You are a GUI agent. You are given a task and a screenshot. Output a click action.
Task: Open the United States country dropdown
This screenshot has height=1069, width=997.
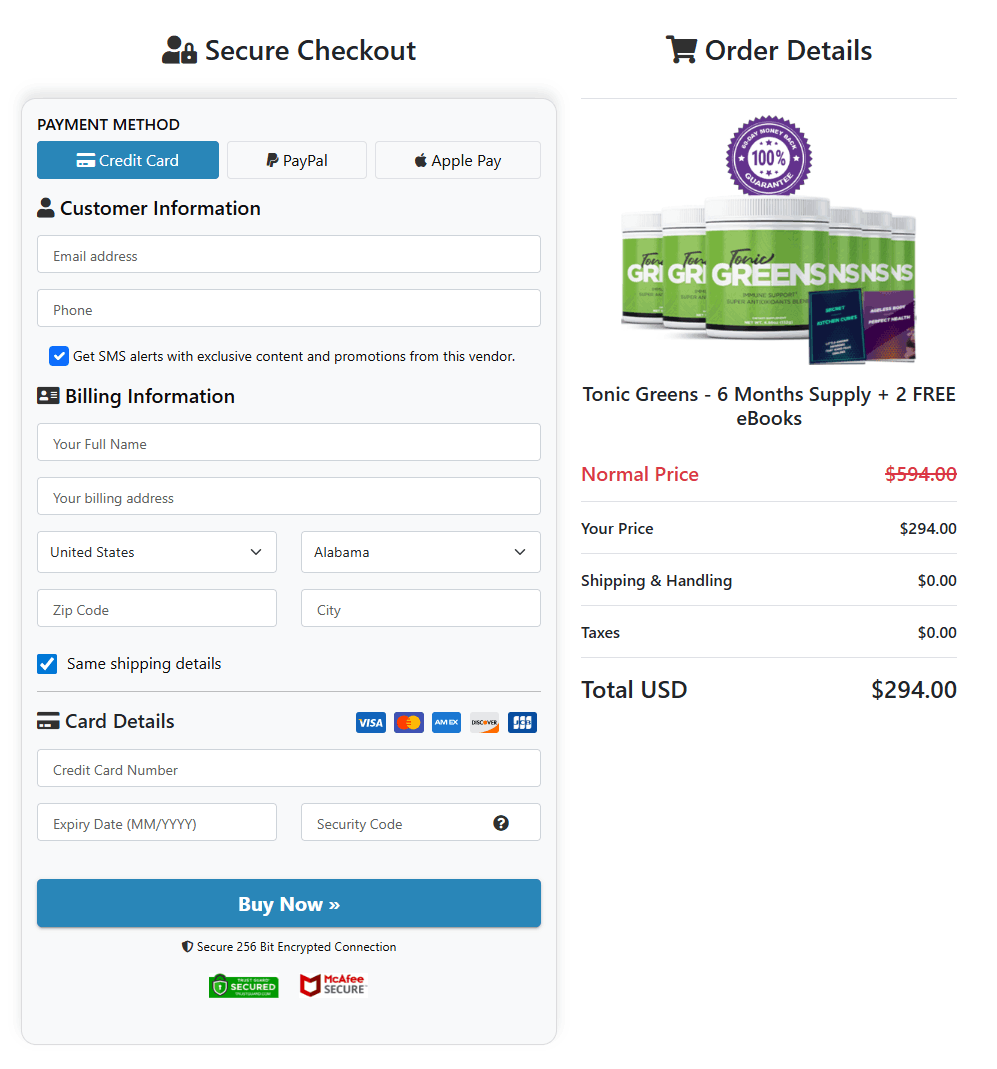pyautogui.click(x=157, y=552)
